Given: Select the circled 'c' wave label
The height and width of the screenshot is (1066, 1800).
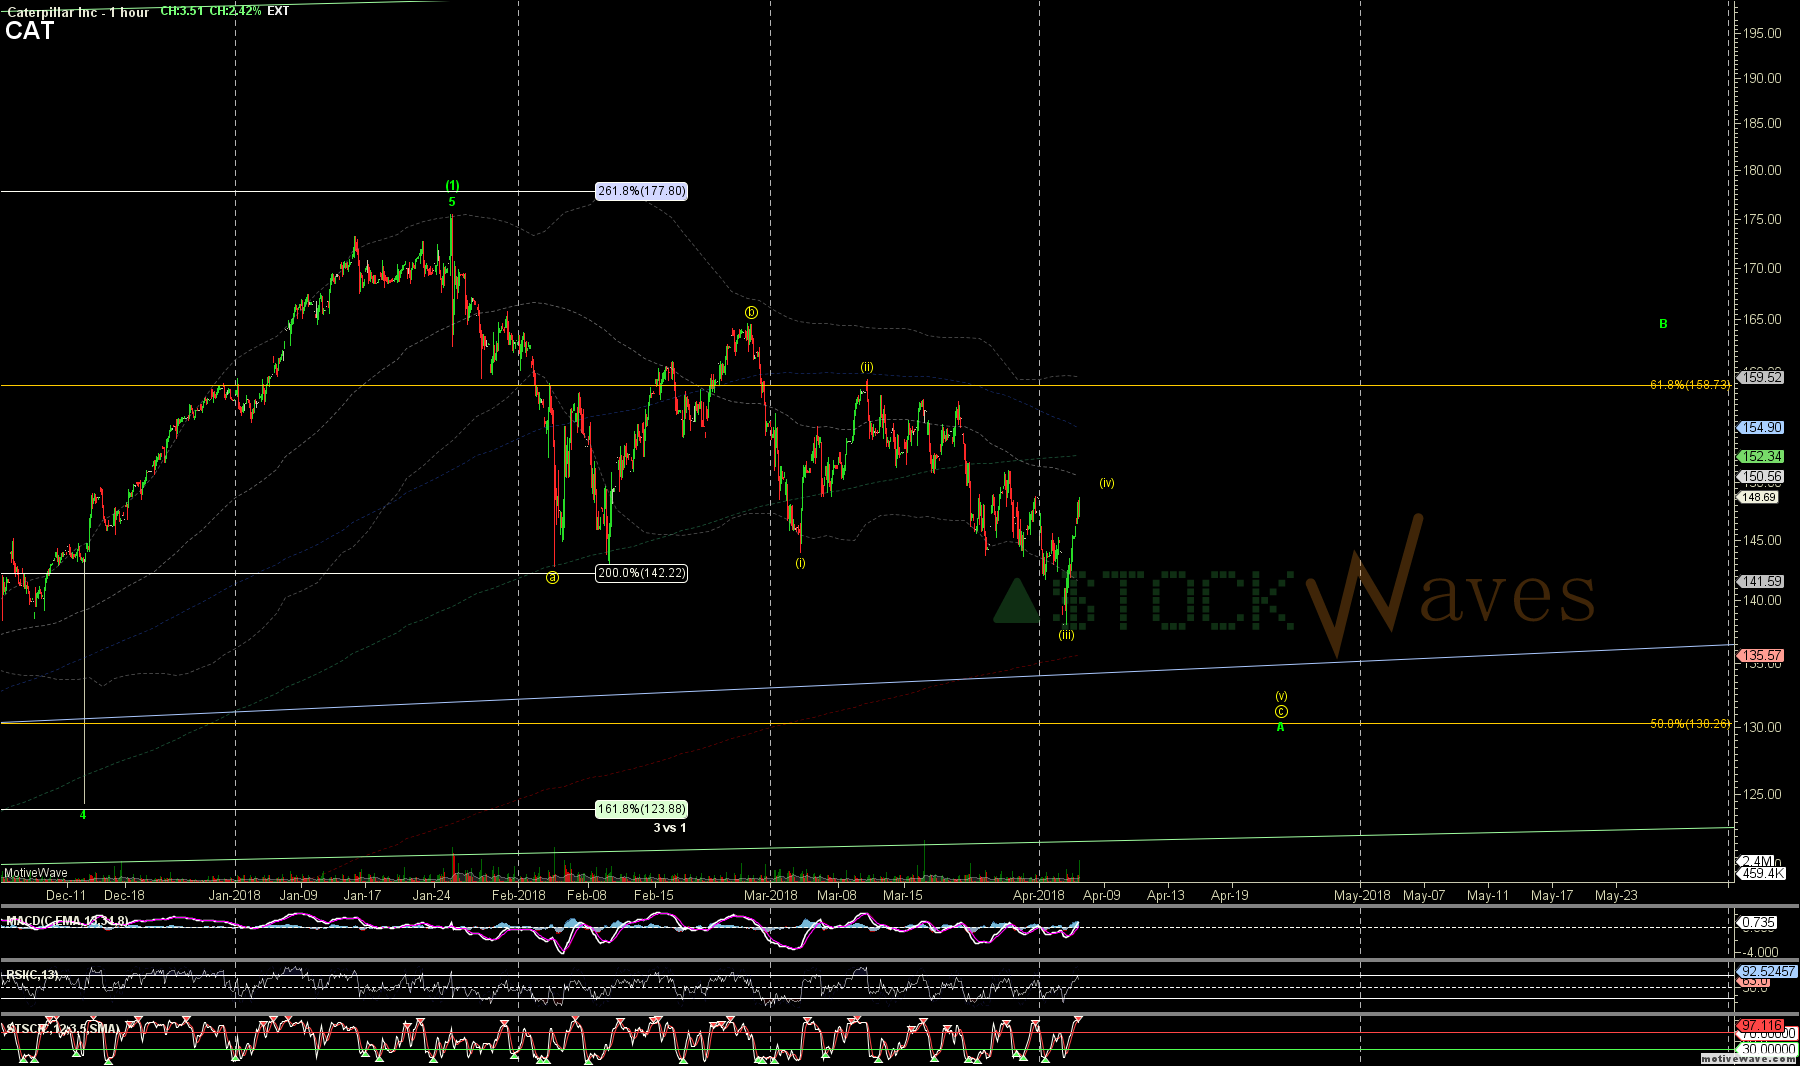Looking at the screenshot, I should pos(1281,712).
